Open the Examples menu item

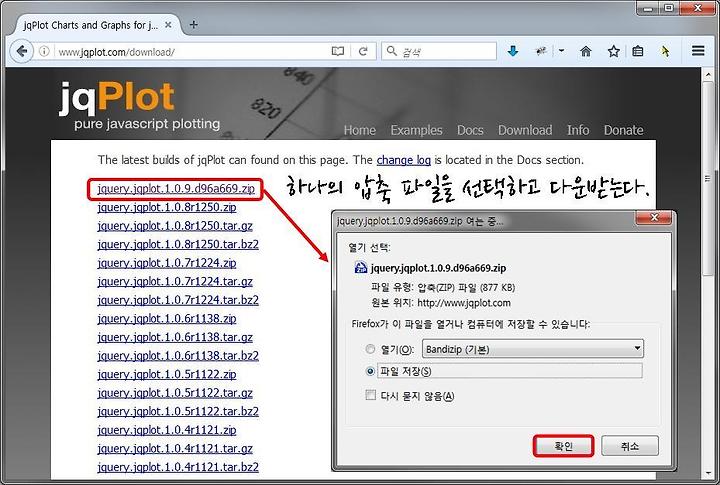pos(416,130)
